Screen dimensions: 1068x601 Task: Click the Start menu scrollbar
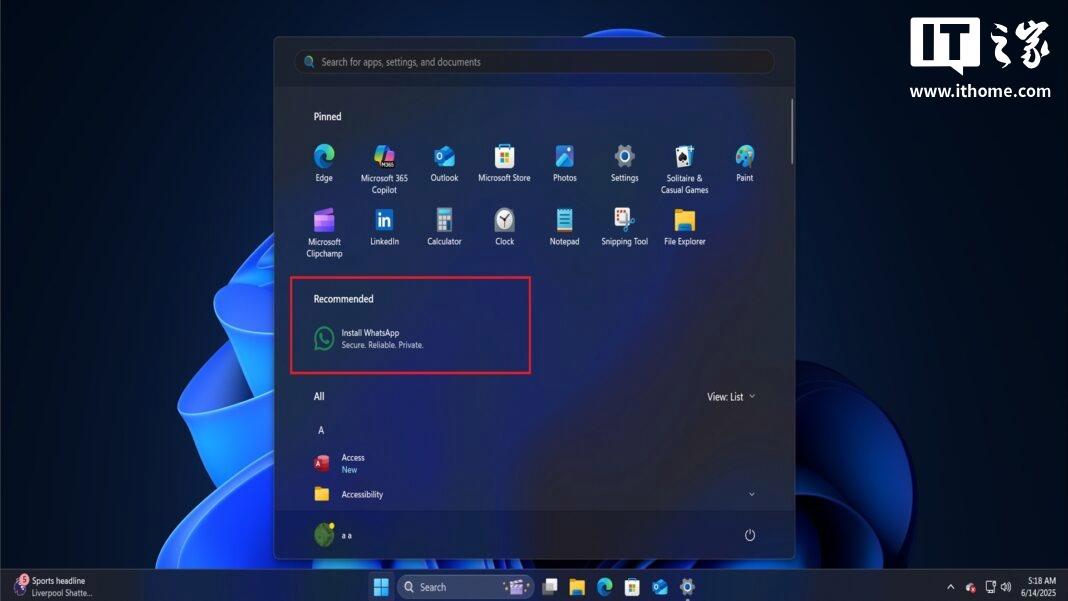coord(791,131)
